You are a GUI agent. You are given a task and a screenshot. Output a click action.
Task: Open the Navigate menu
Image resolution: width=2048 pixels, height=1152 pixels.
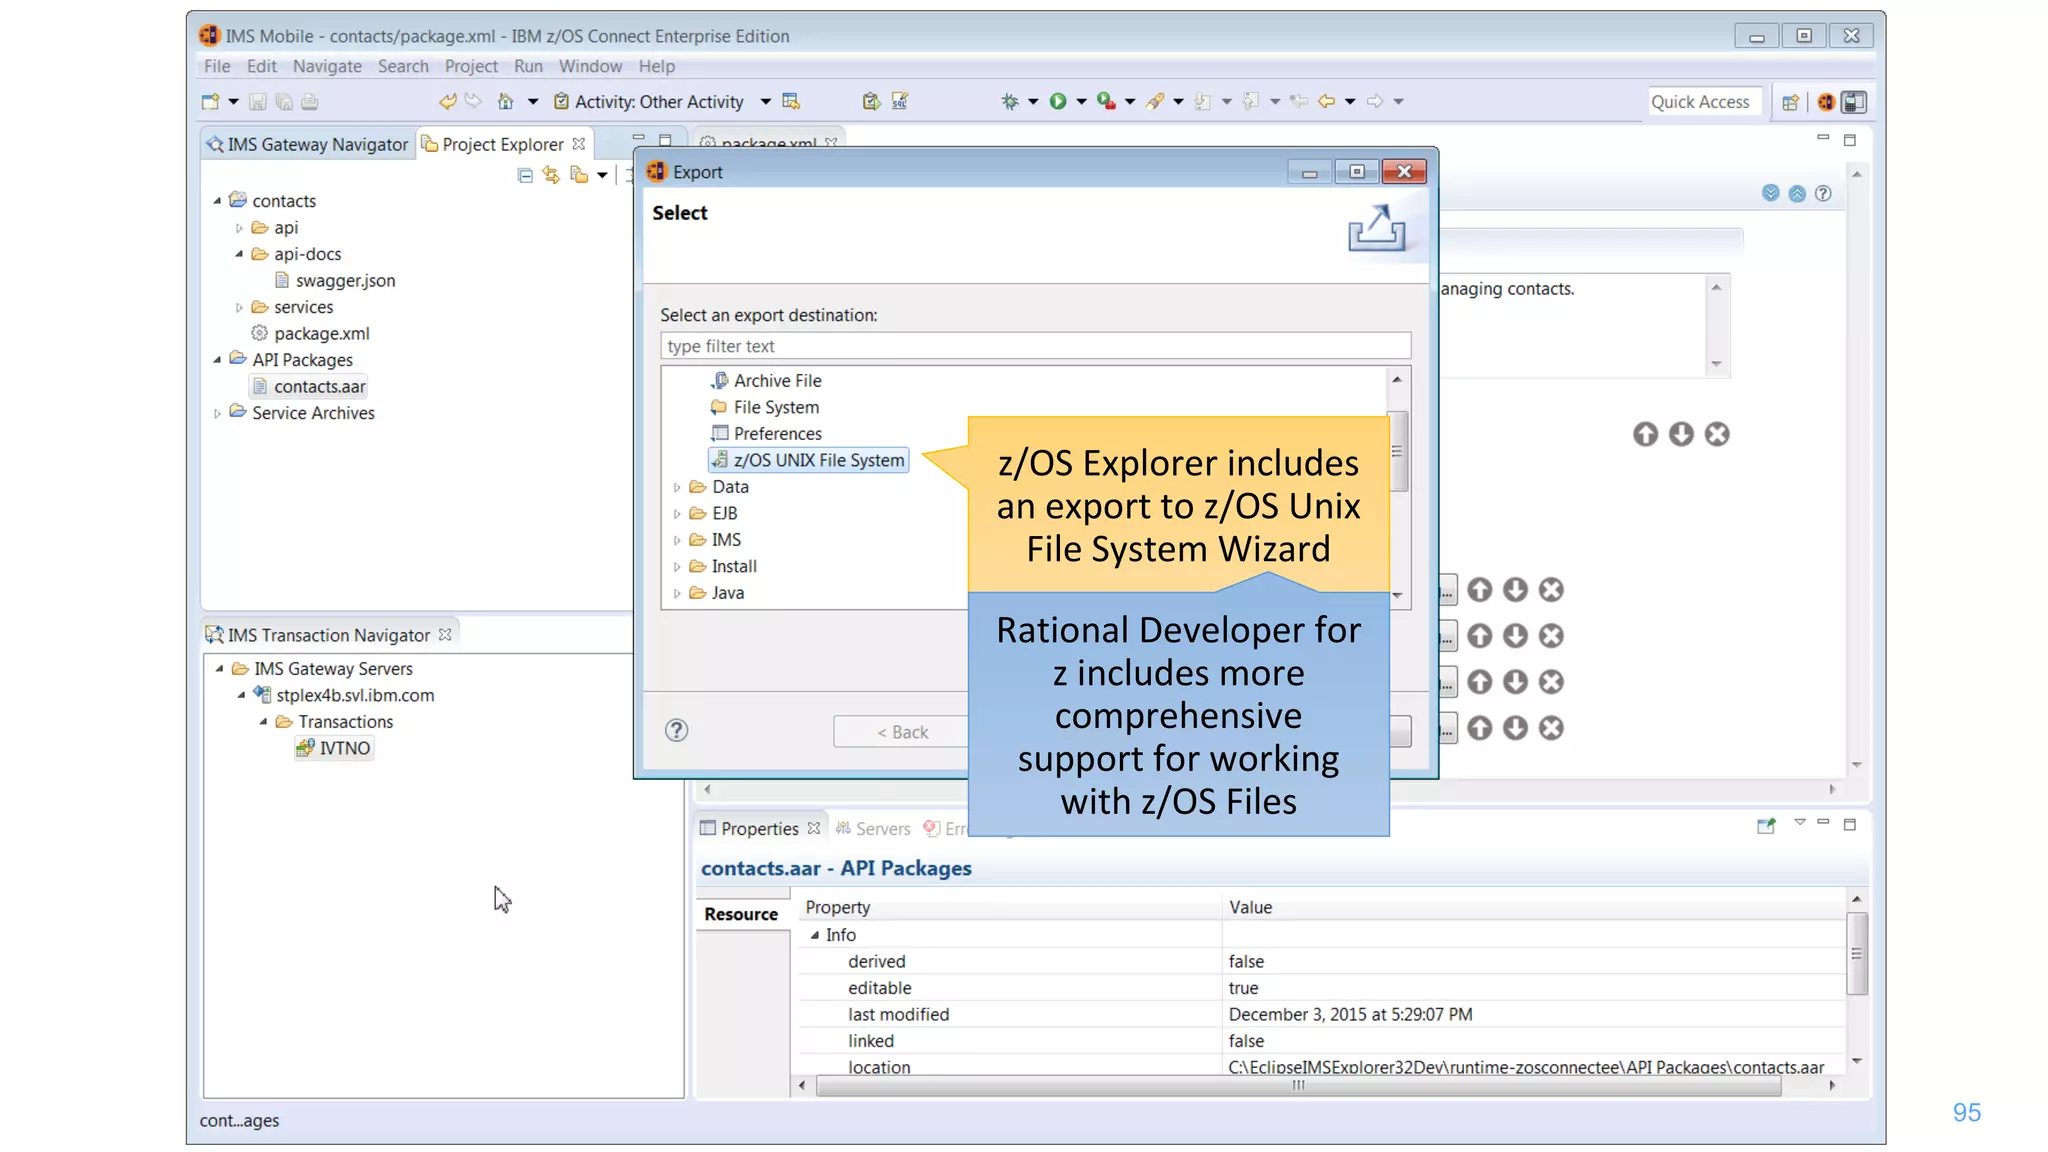coord(327,66)
